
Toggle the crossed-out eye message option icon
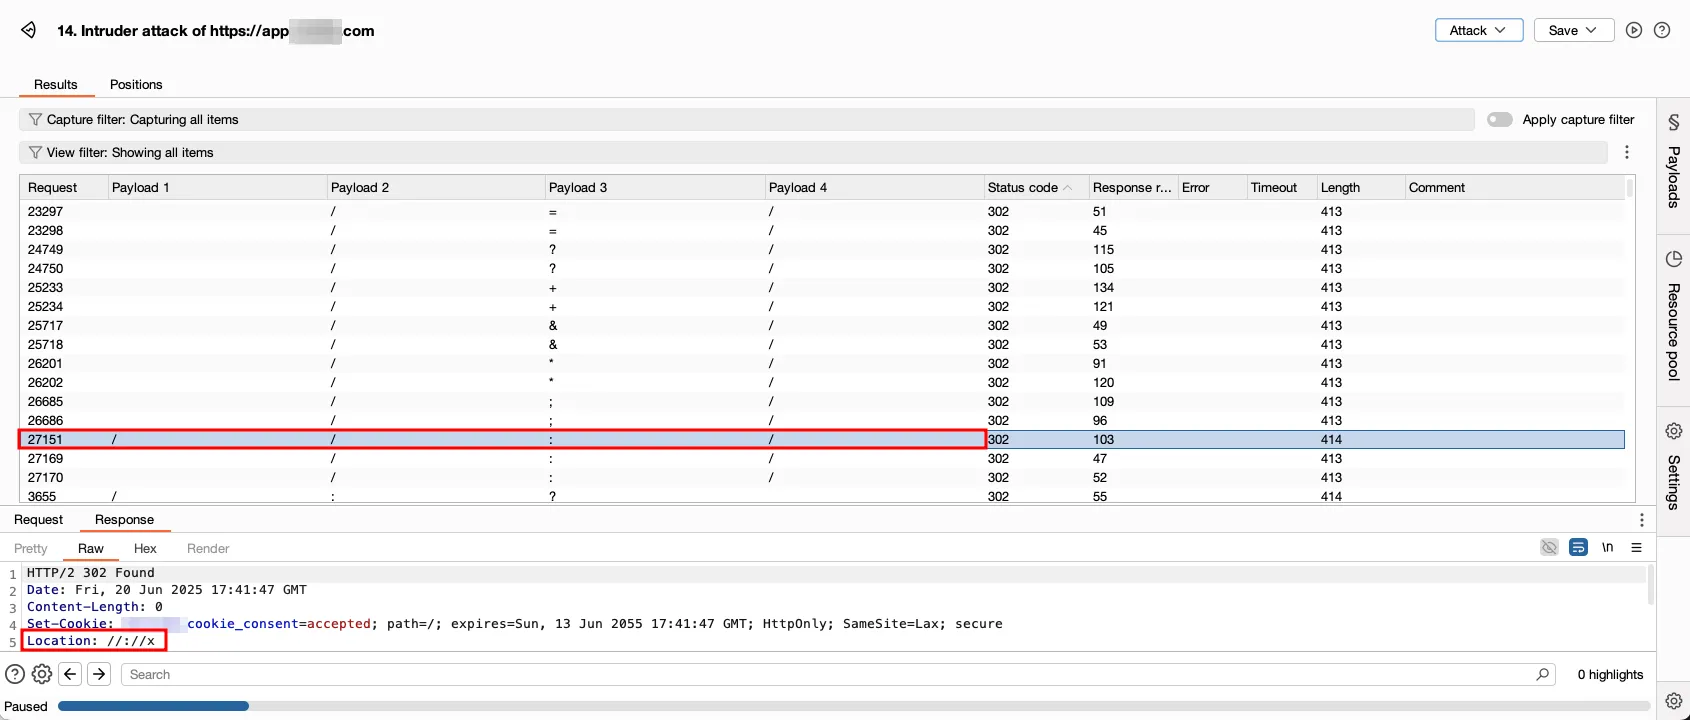1549,547
